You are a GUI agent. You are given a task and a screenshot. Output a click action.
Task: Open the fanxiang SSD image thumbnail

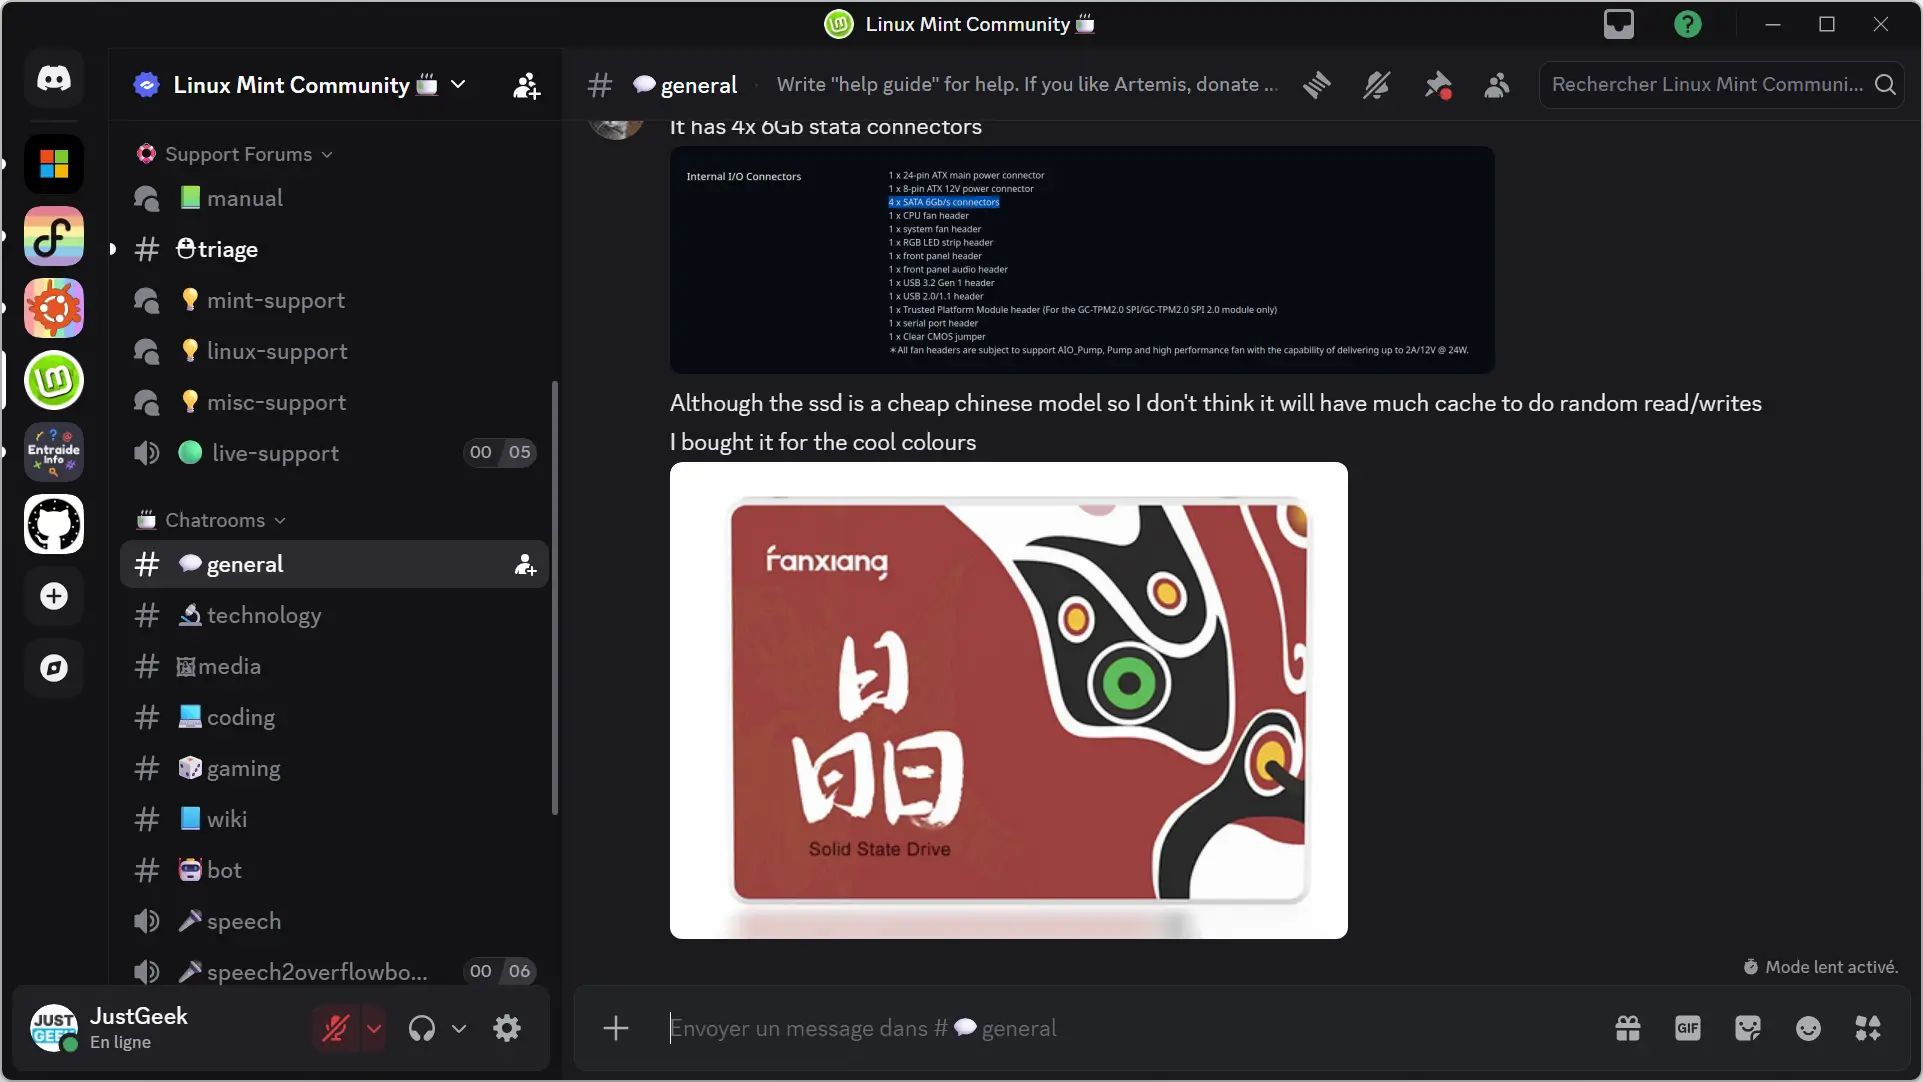[x=1008, y=700]
